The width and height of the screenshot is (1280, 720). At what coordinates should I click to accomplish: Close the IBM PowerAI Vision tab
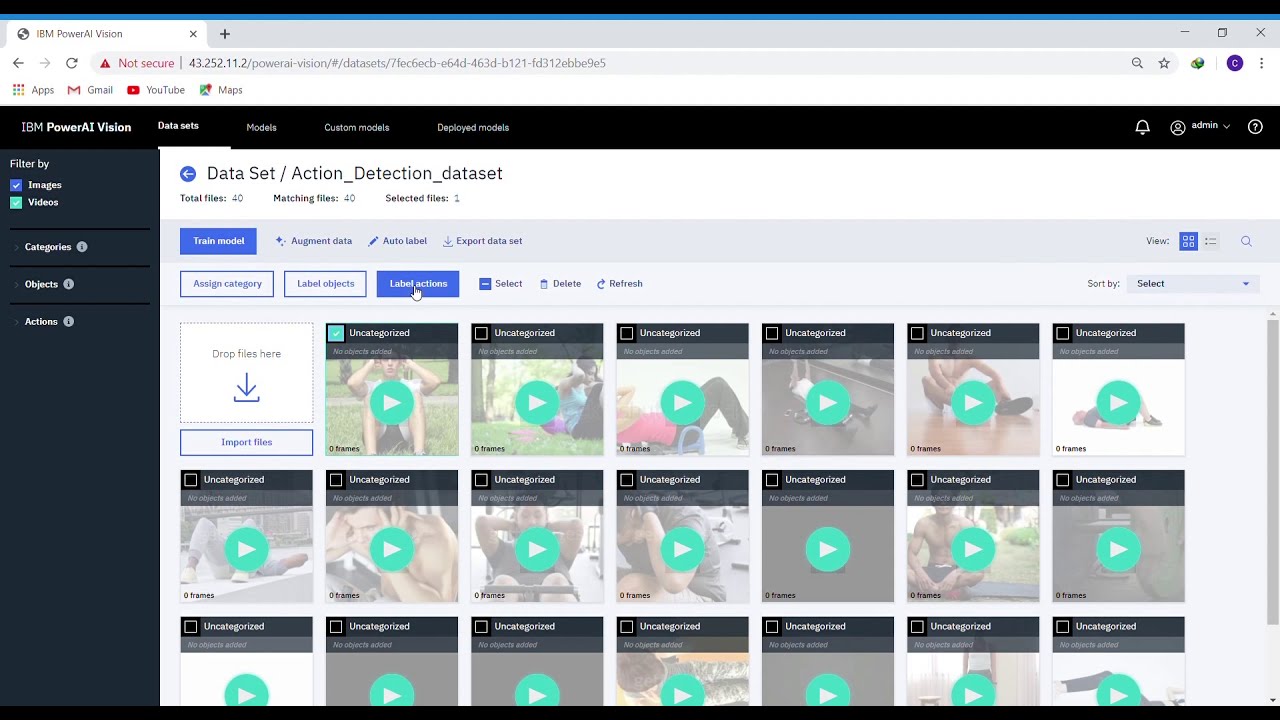coord(193,34)
